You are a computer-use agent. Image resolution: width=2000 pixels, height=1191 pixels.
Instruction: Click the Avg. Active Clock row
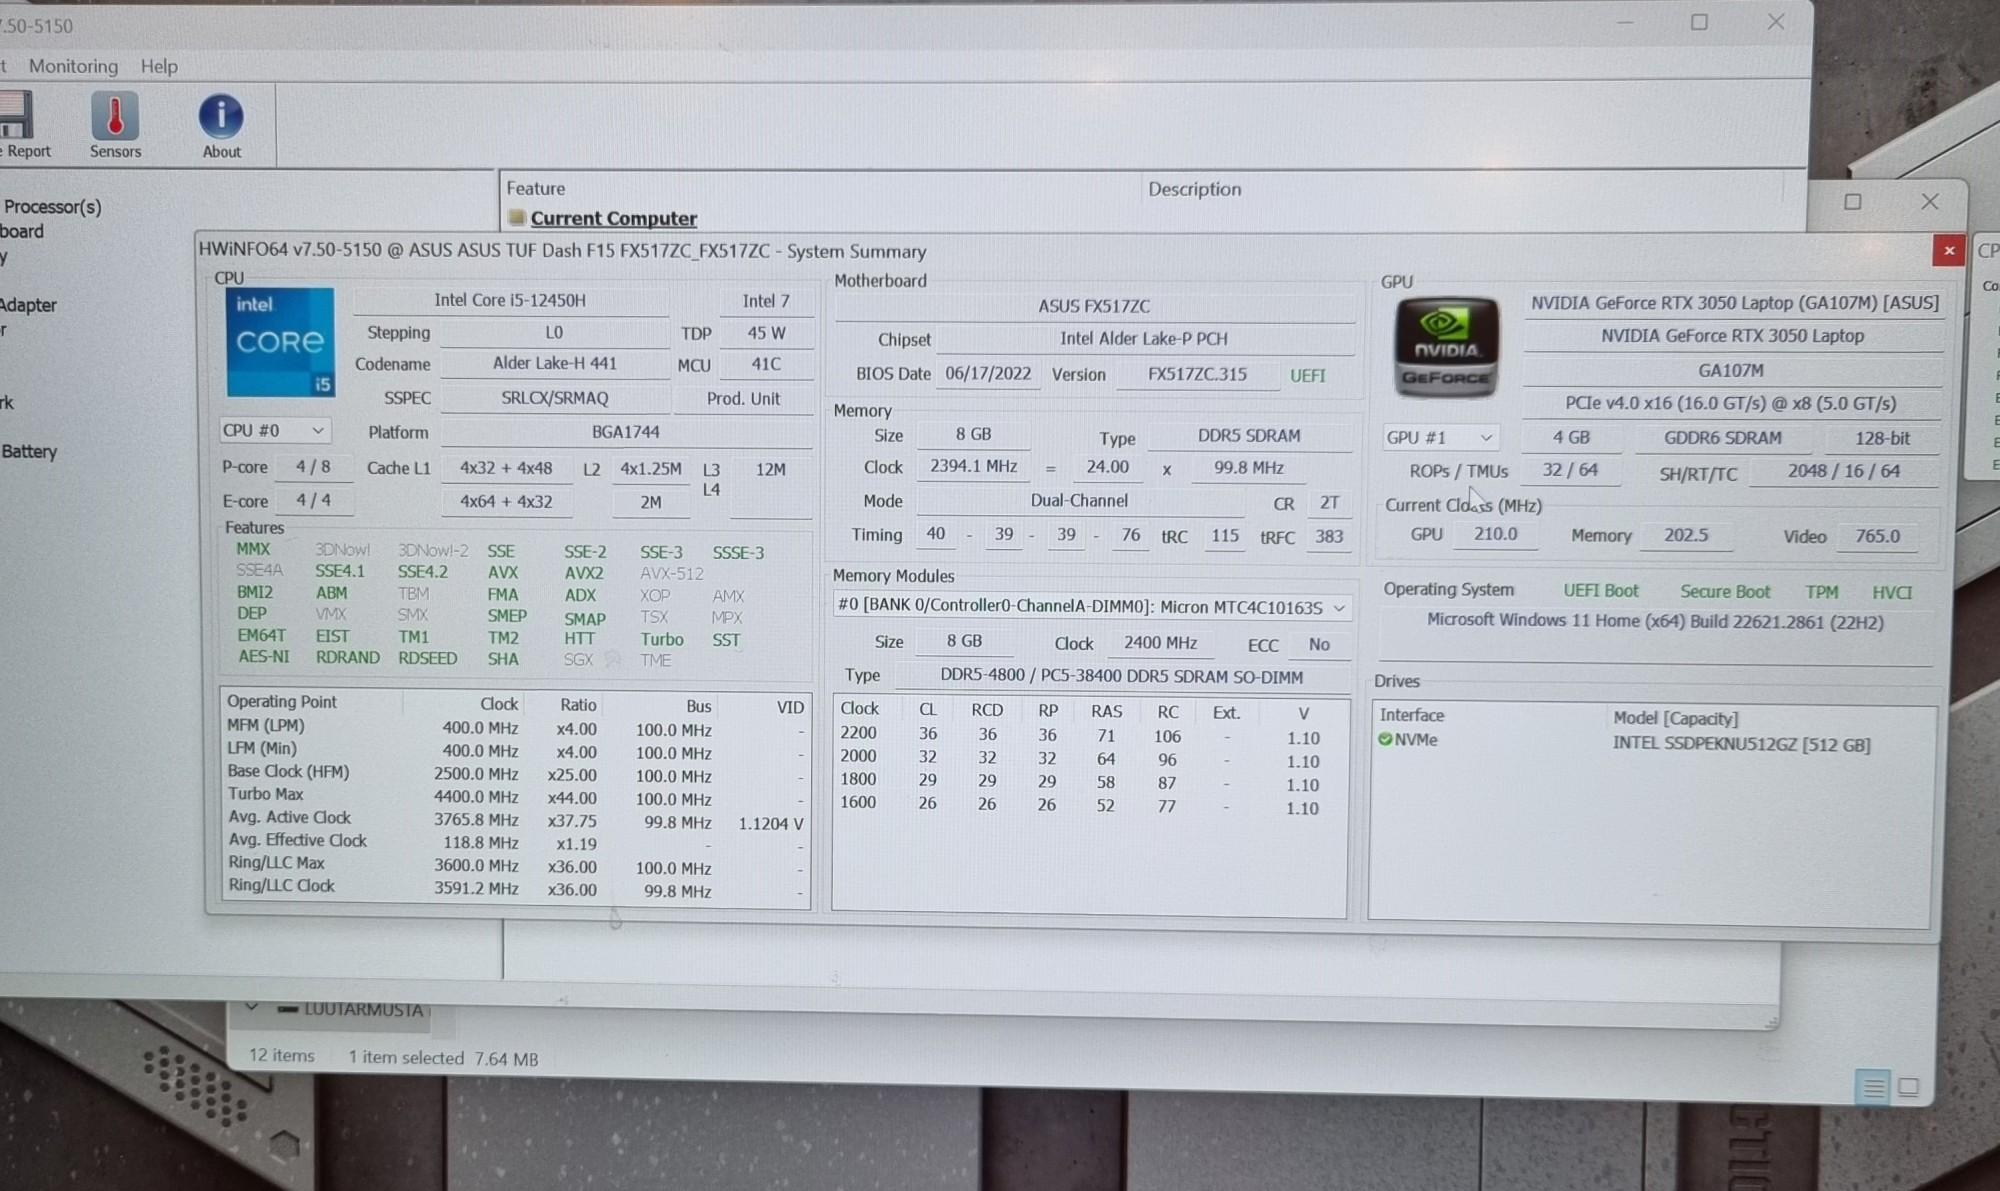tap(515, 821)
